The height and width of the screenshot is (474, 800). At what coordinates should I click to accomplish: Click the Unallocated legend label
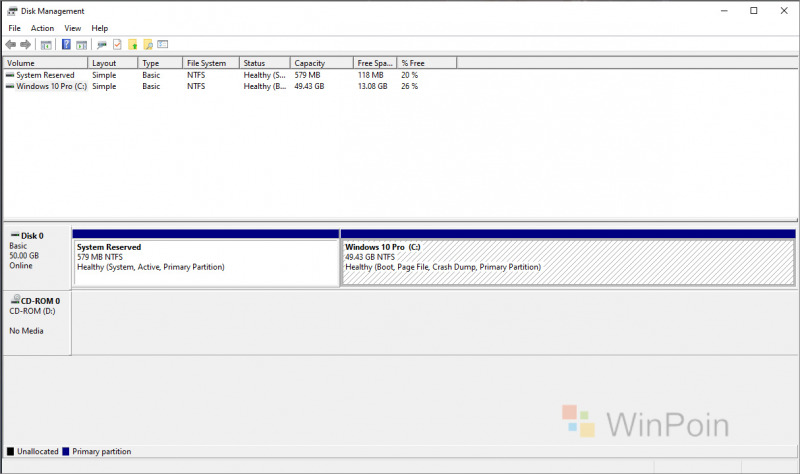[x=38, y=452]
